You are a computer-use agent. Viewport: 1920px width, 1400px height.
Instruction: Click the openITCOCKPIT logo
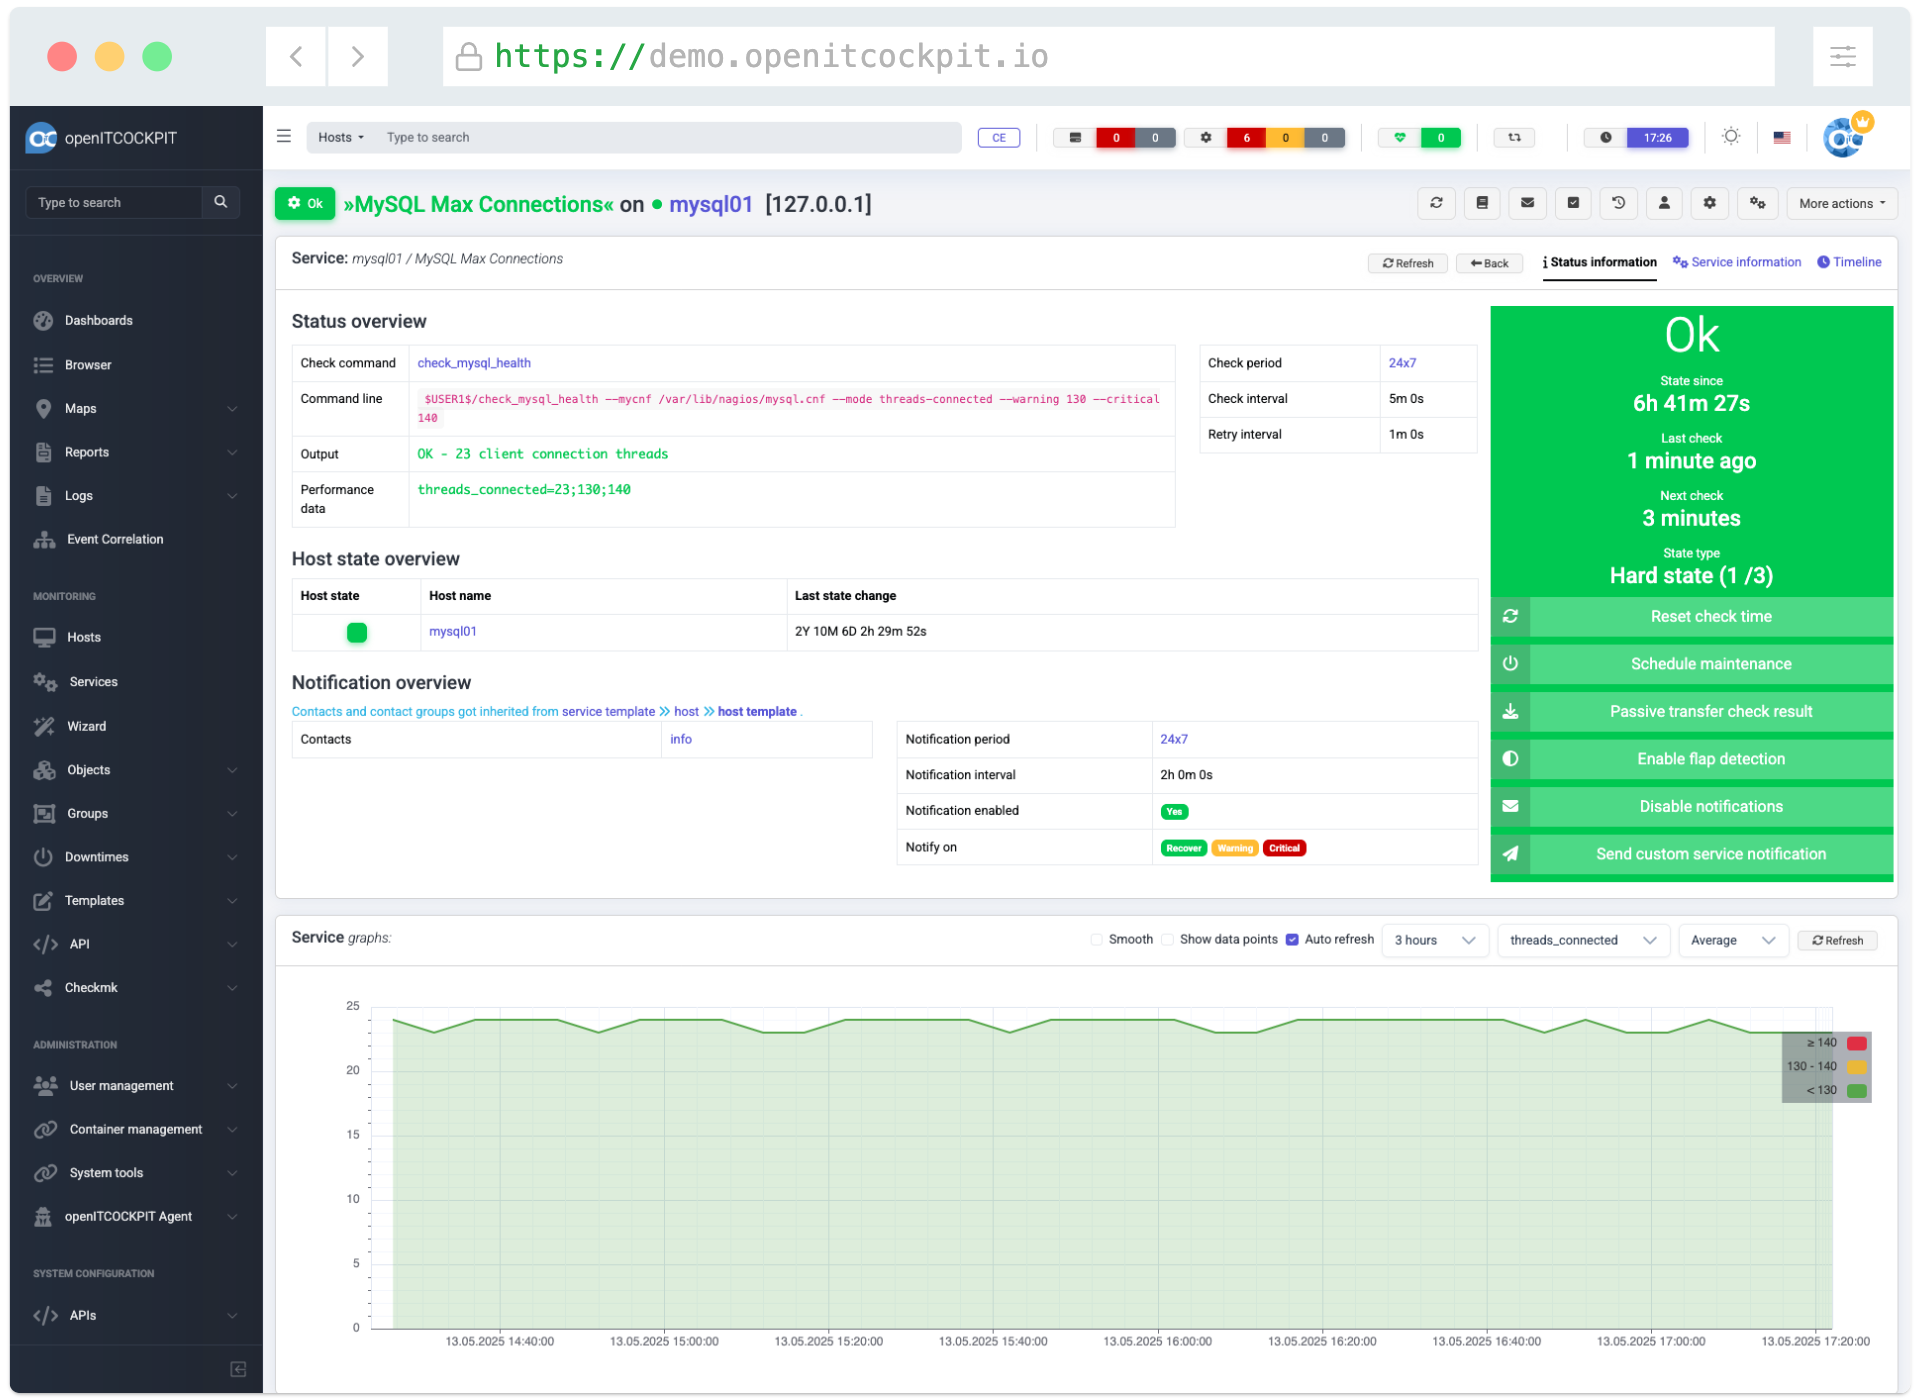(102, 138)
